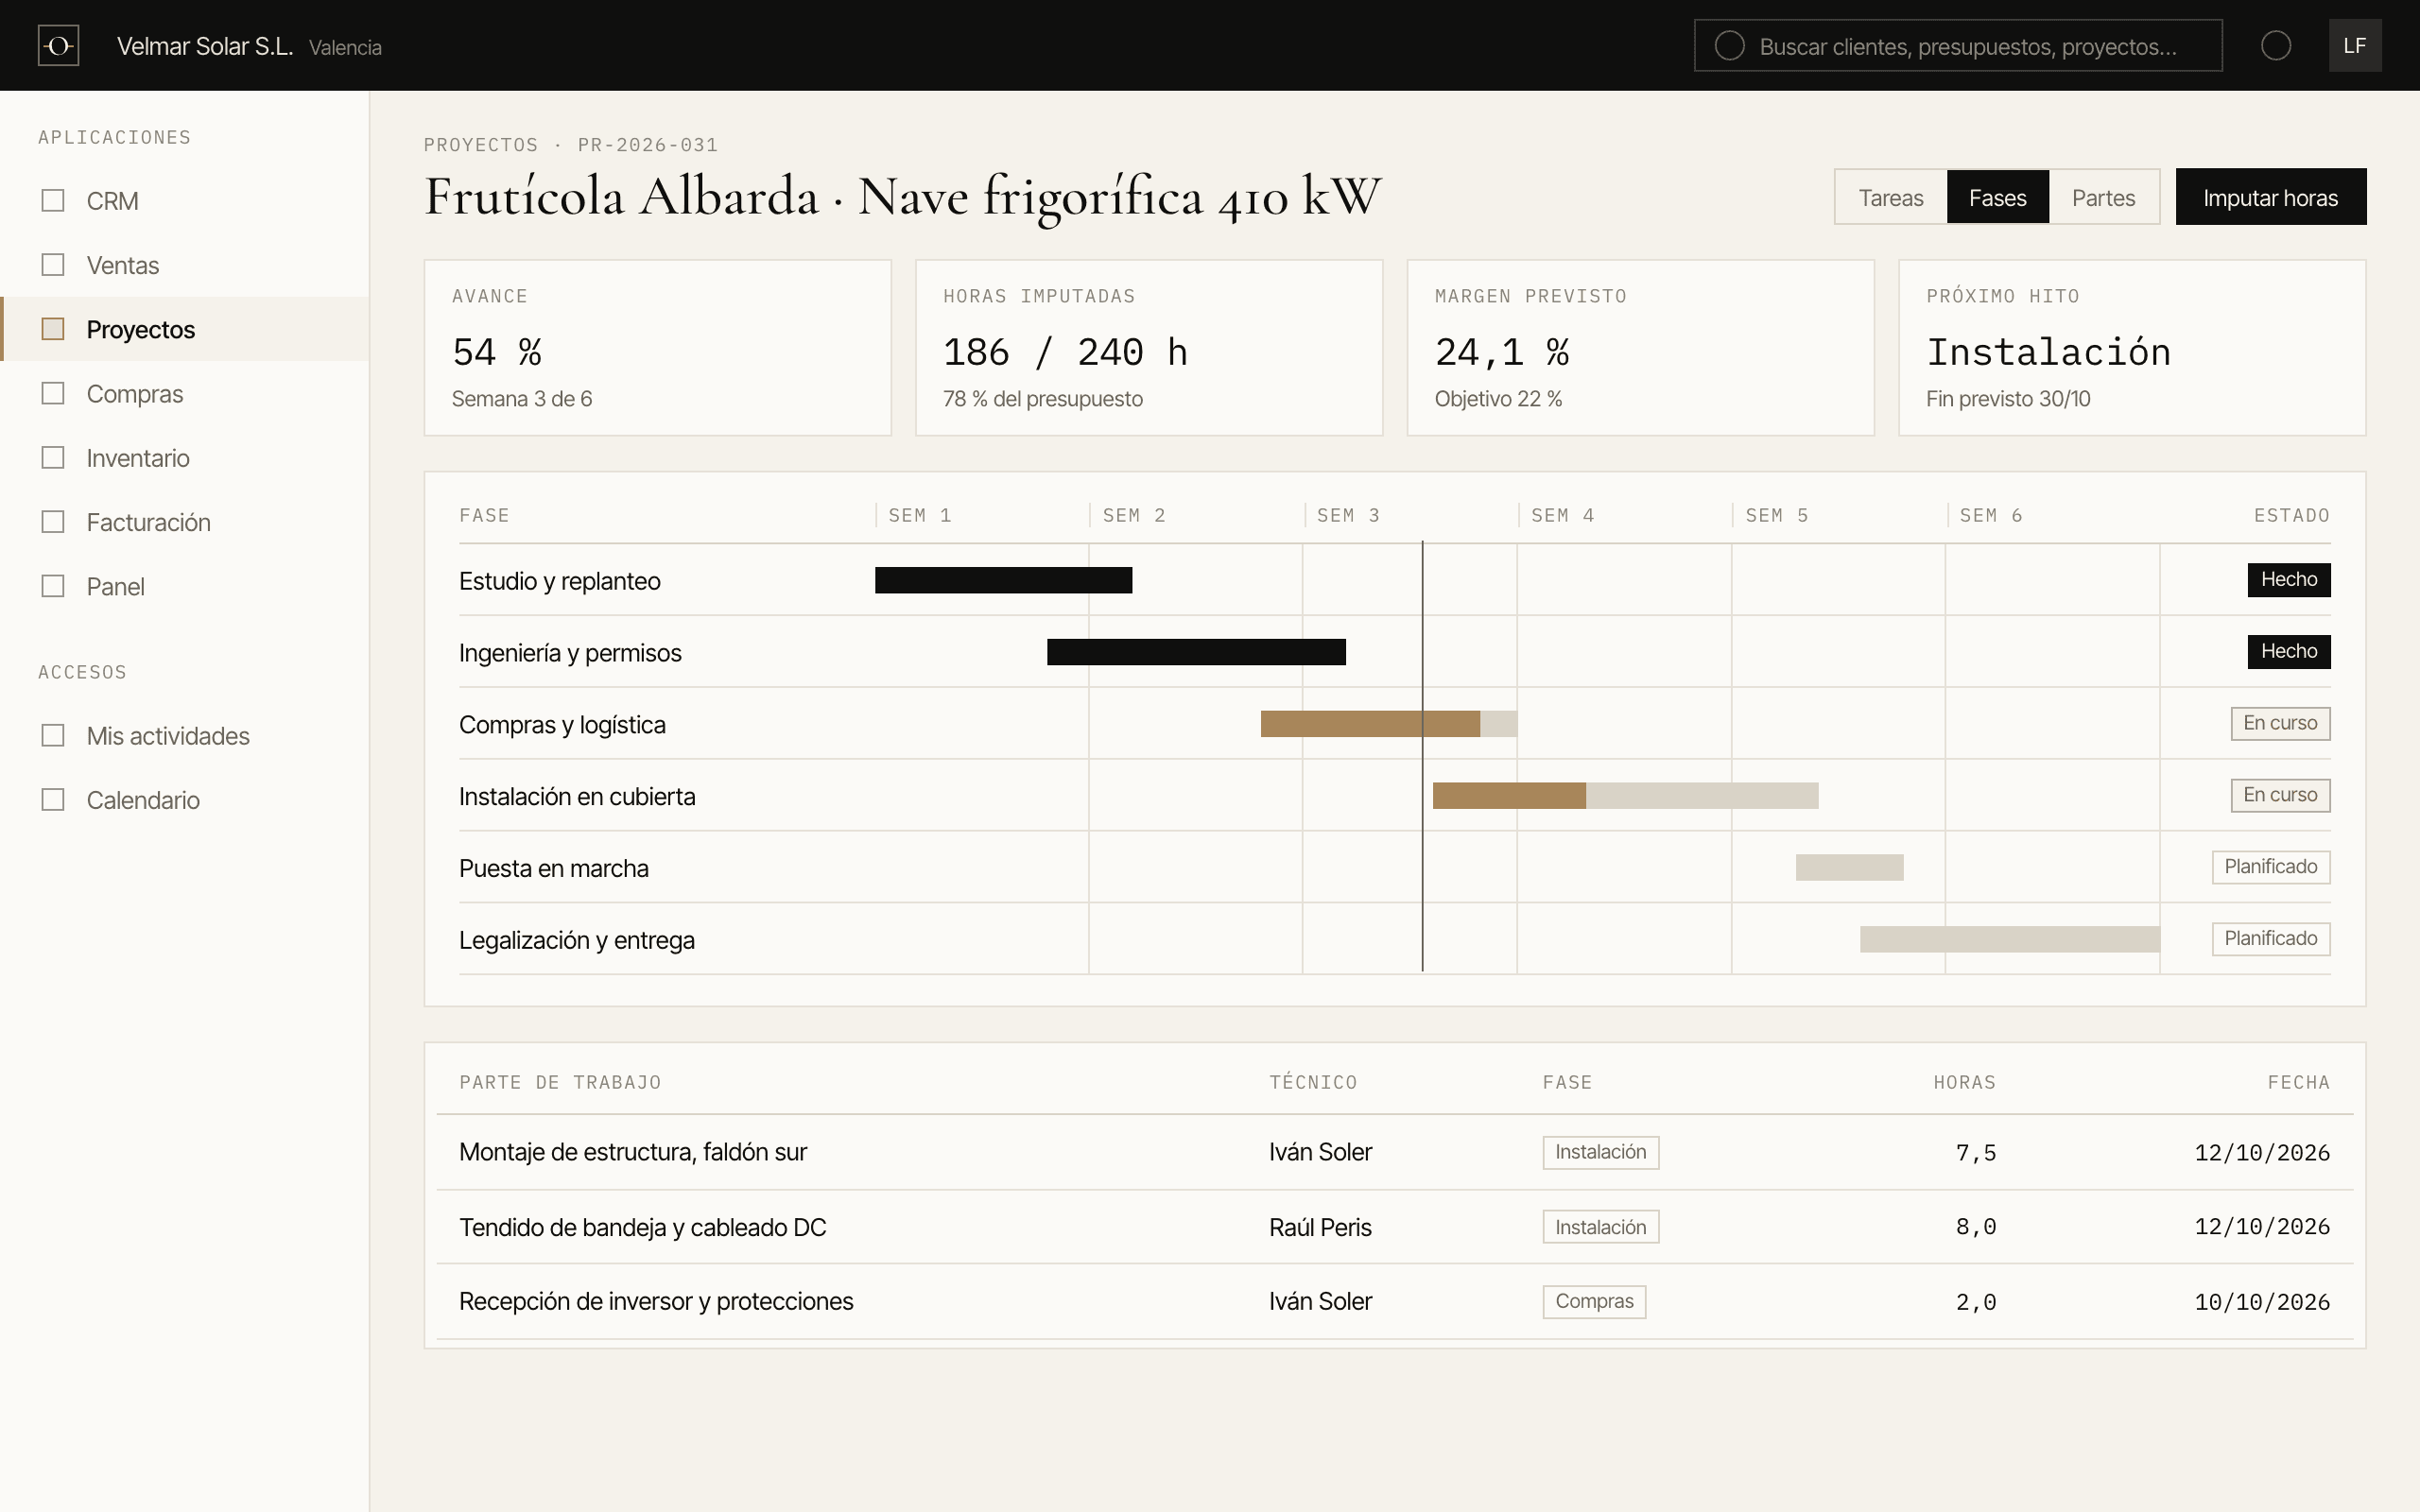Image resolution: width=2420 pixels, height=1512 pixels.
Task: Click the Instalación en cubierta Gantt bar
Action: point(1625,796)
